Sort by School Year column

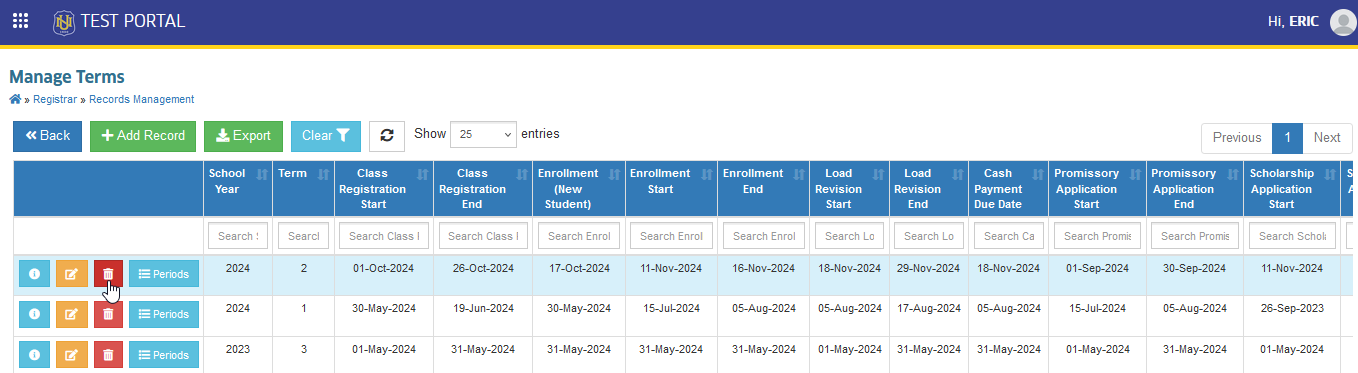pos(238,188)
